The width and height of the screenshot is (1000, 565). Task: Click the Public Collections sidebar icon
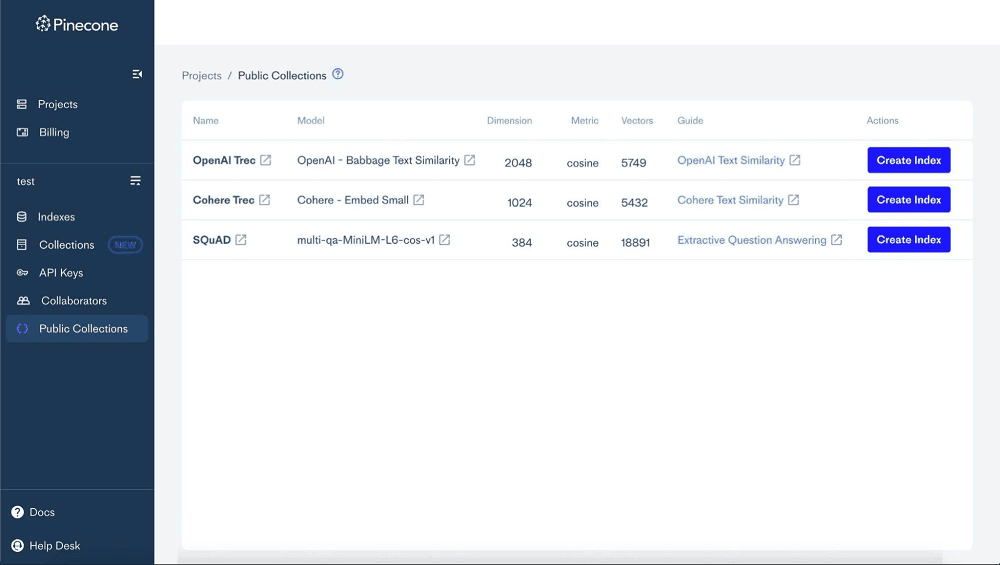pos(22,328)
